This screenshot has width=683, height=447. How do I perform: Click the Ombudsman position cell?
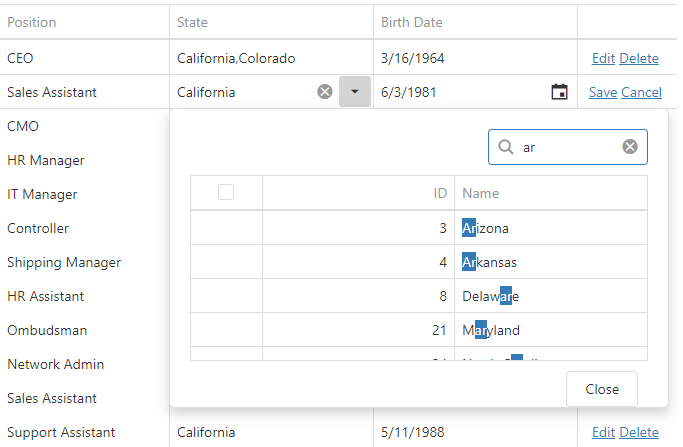85,330
